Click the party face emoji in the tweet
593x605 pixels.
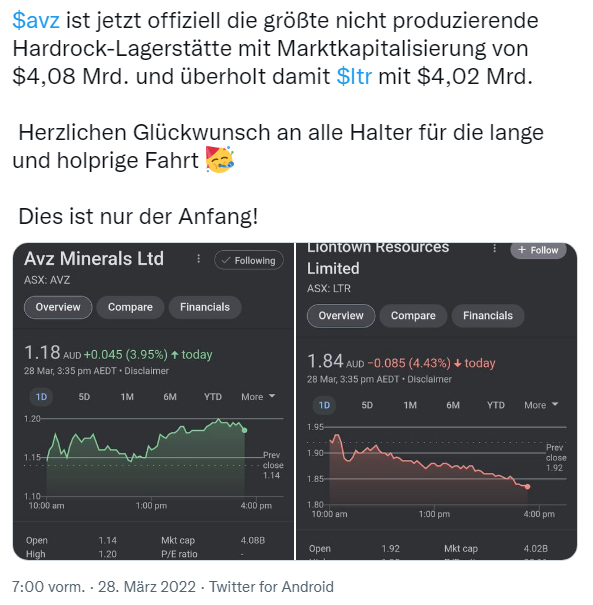(x=220, y=159)
